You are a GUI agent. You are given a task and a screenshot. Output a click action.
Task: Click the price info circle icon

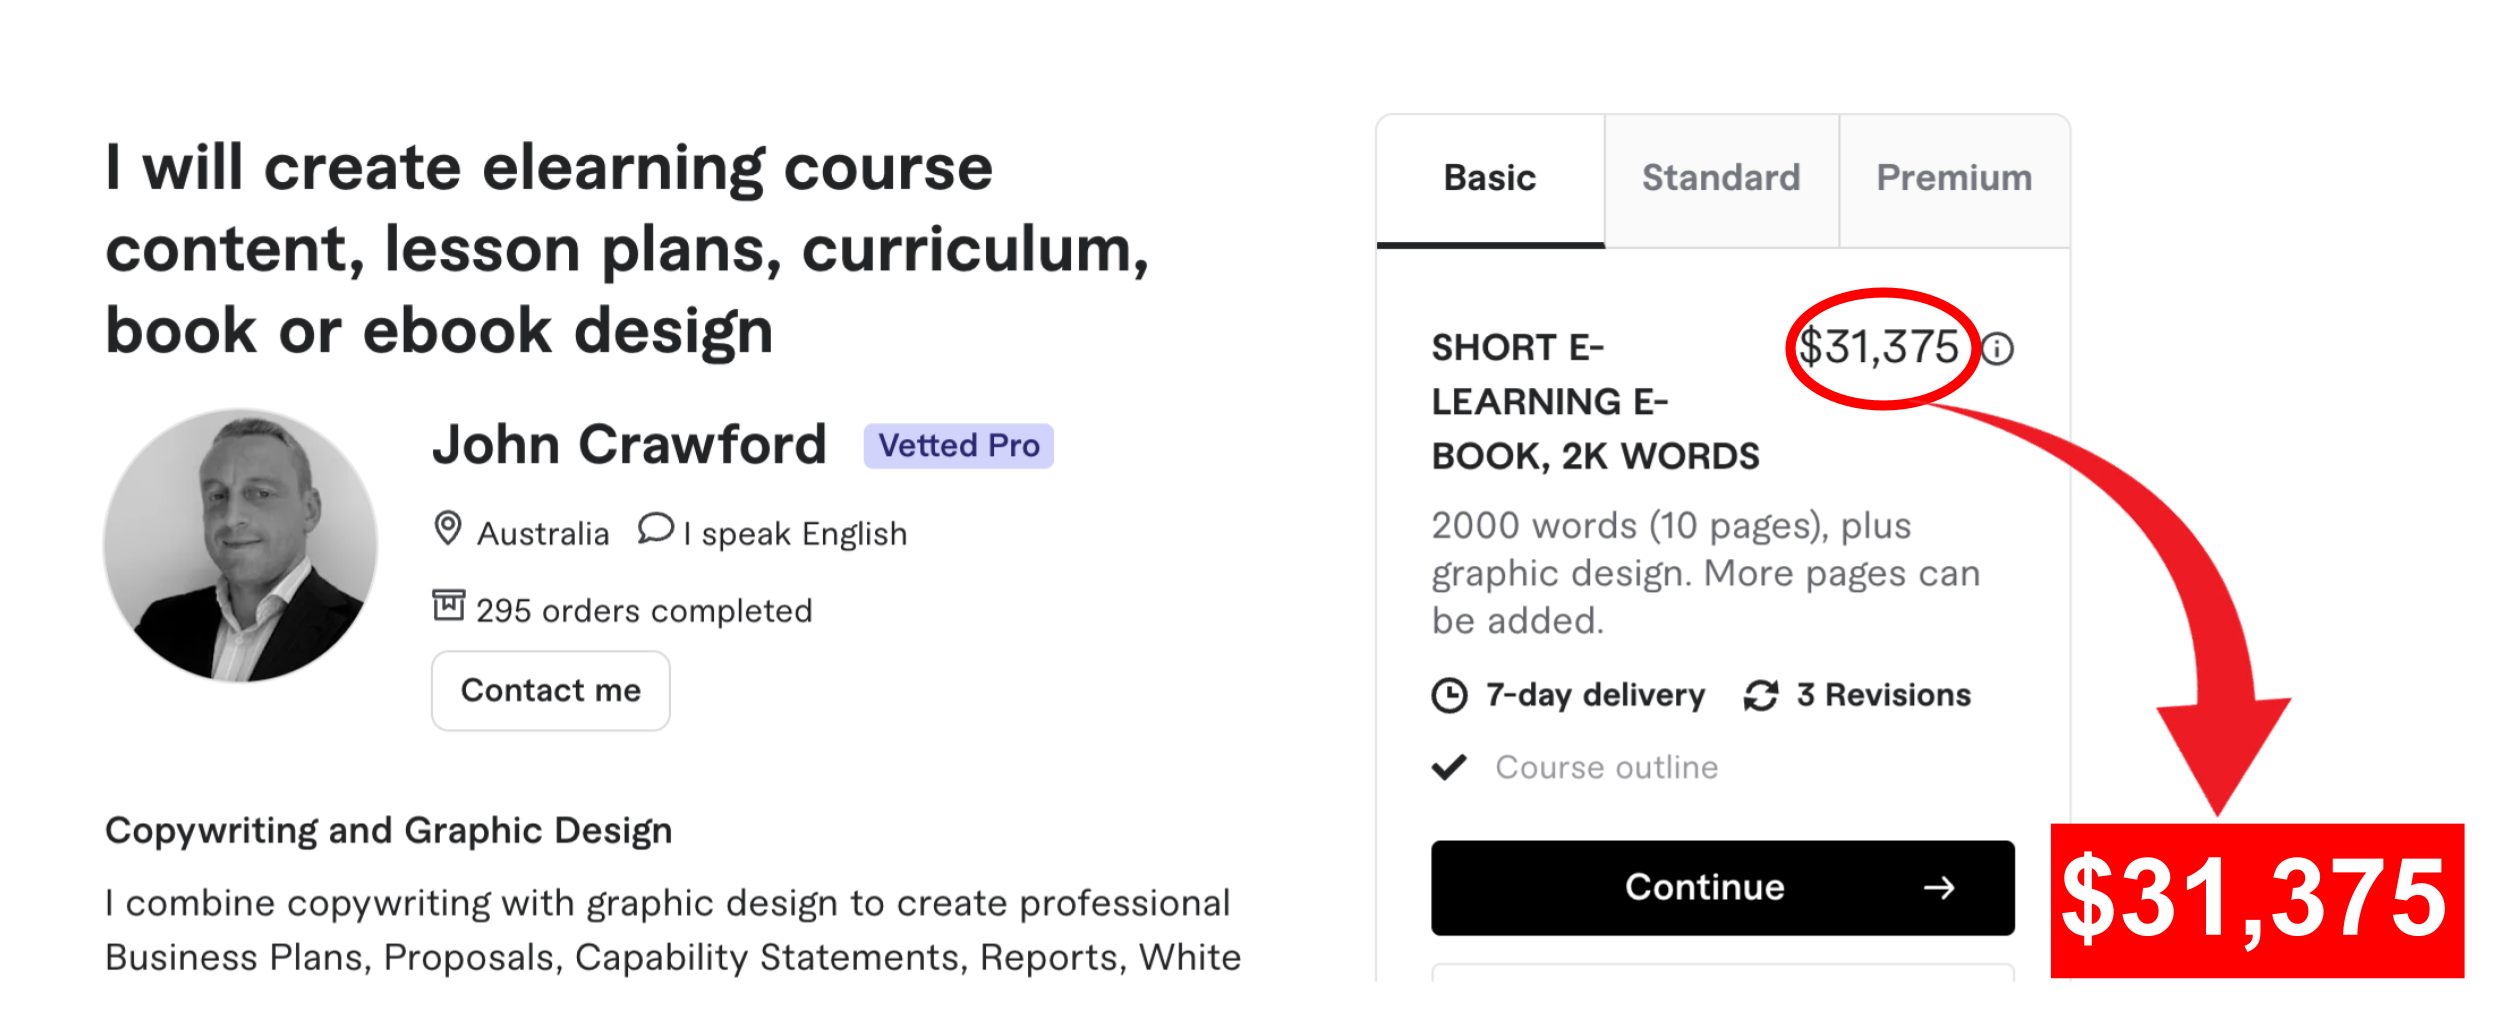tap(1997, 349)
